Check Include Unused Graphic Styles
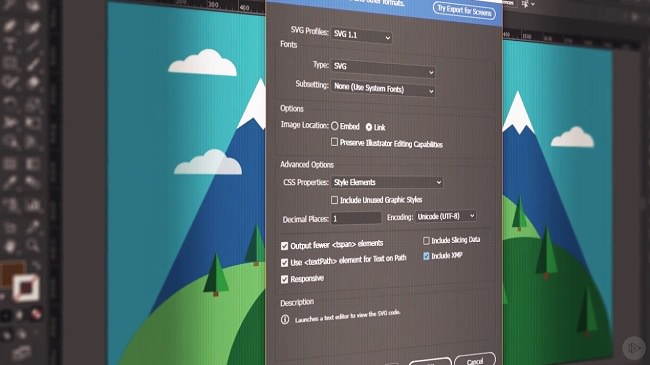 [x=334, y=200]
